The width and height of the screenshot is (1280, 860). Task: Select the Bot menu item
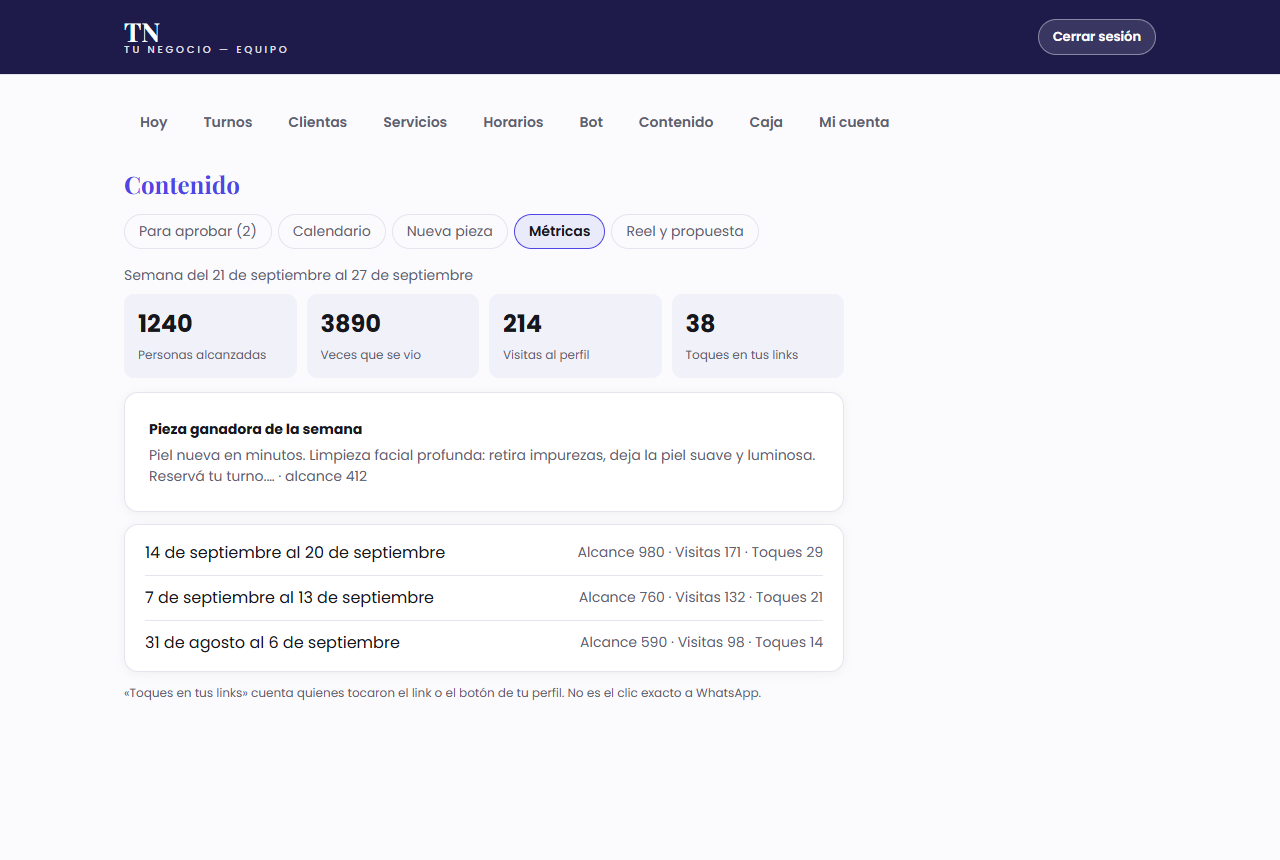coord(591,122)
